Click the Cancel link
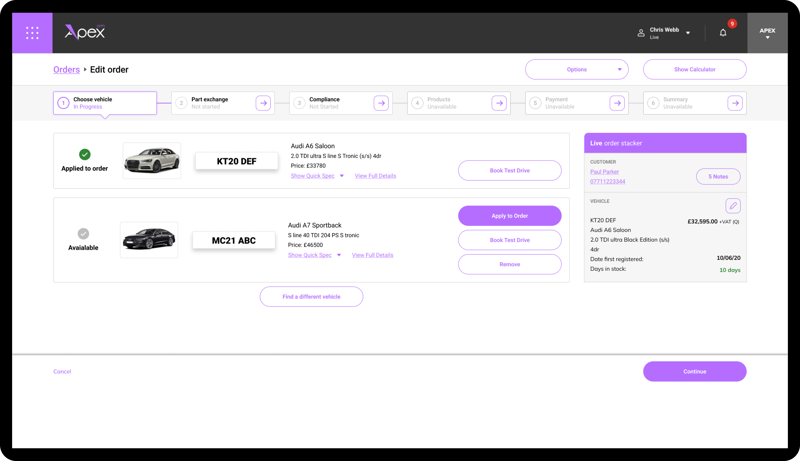This screenshot has width=800, height=461. [x=62, y=371]
